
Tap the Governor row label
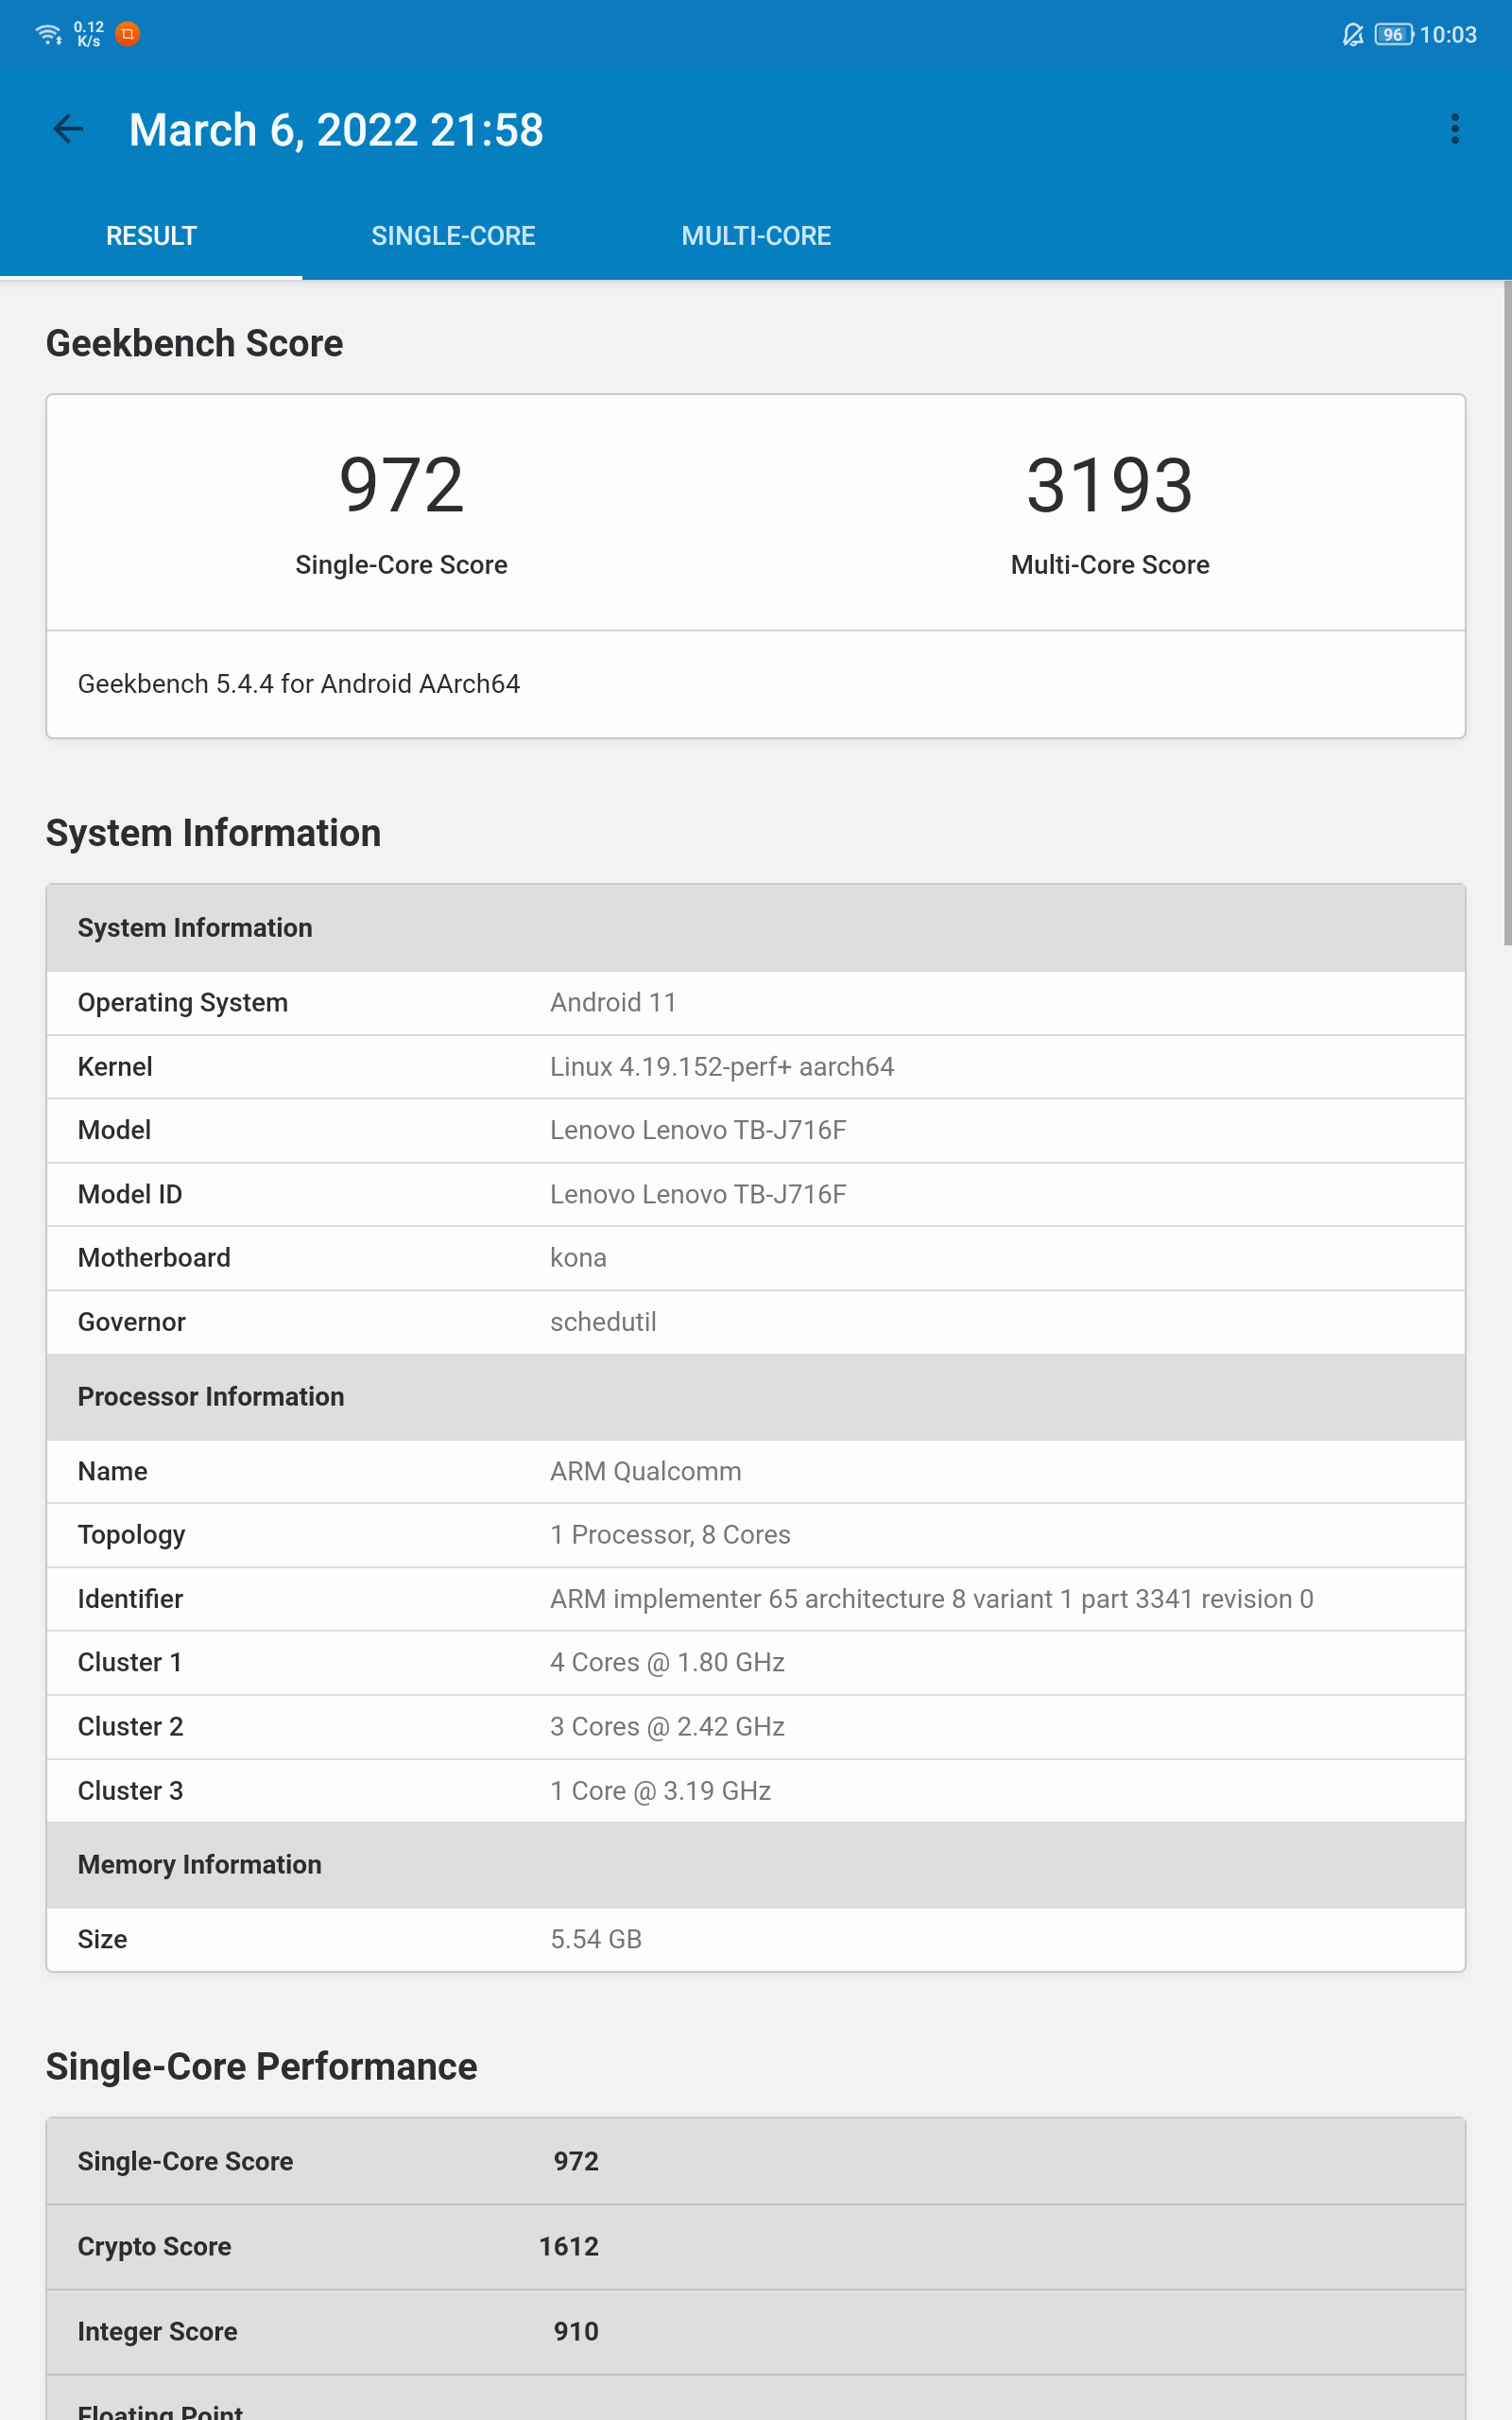[x=132, y=1322]
